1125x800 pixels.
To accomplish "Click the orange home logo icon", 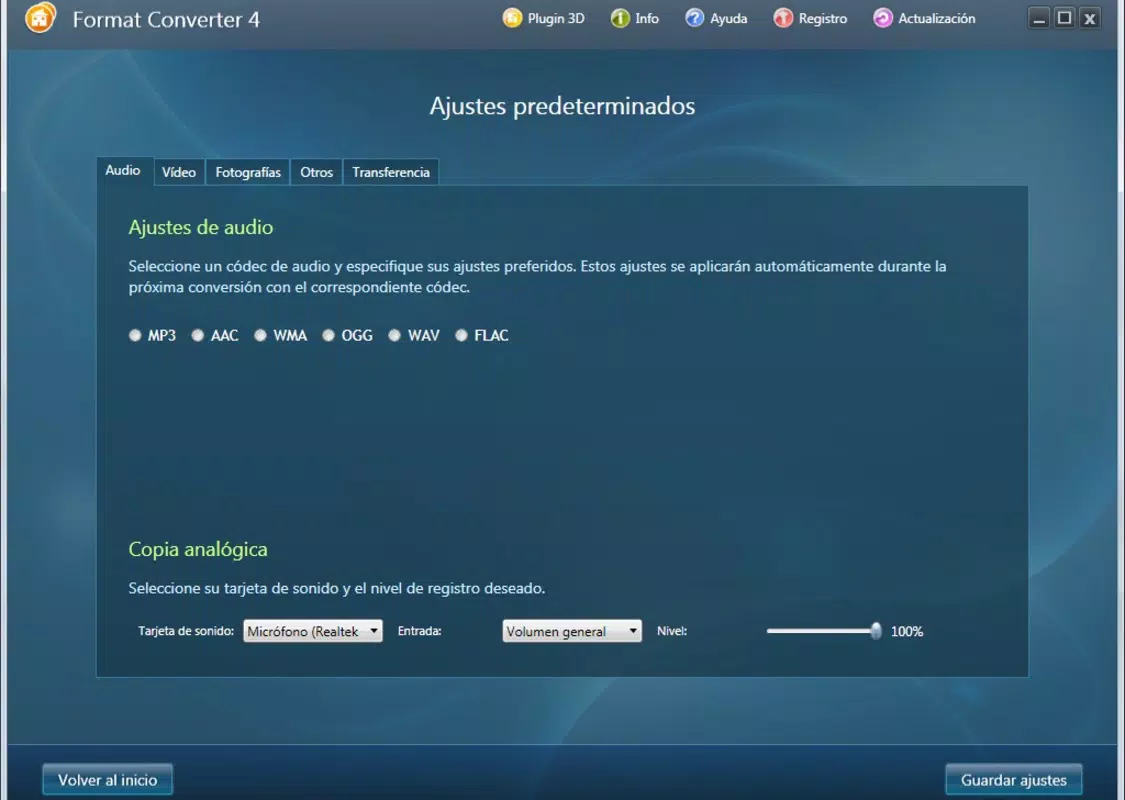I will [40, 17].
